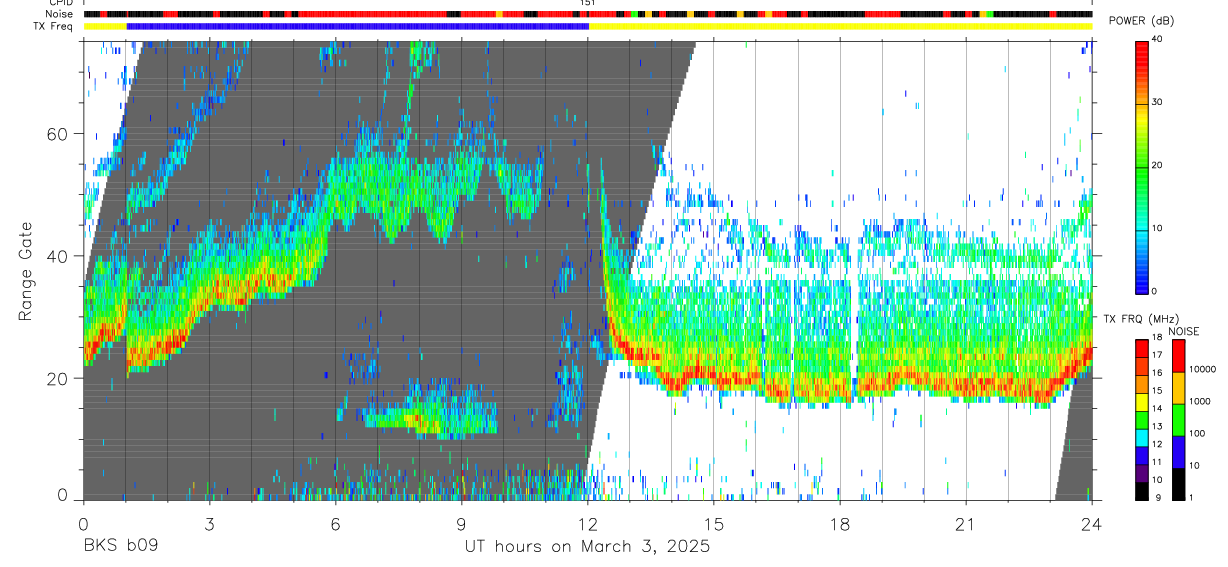Viewport: 1228px width, 567px height.
Task: Click the y-axis tick label '60'
Action: [59, 134]
